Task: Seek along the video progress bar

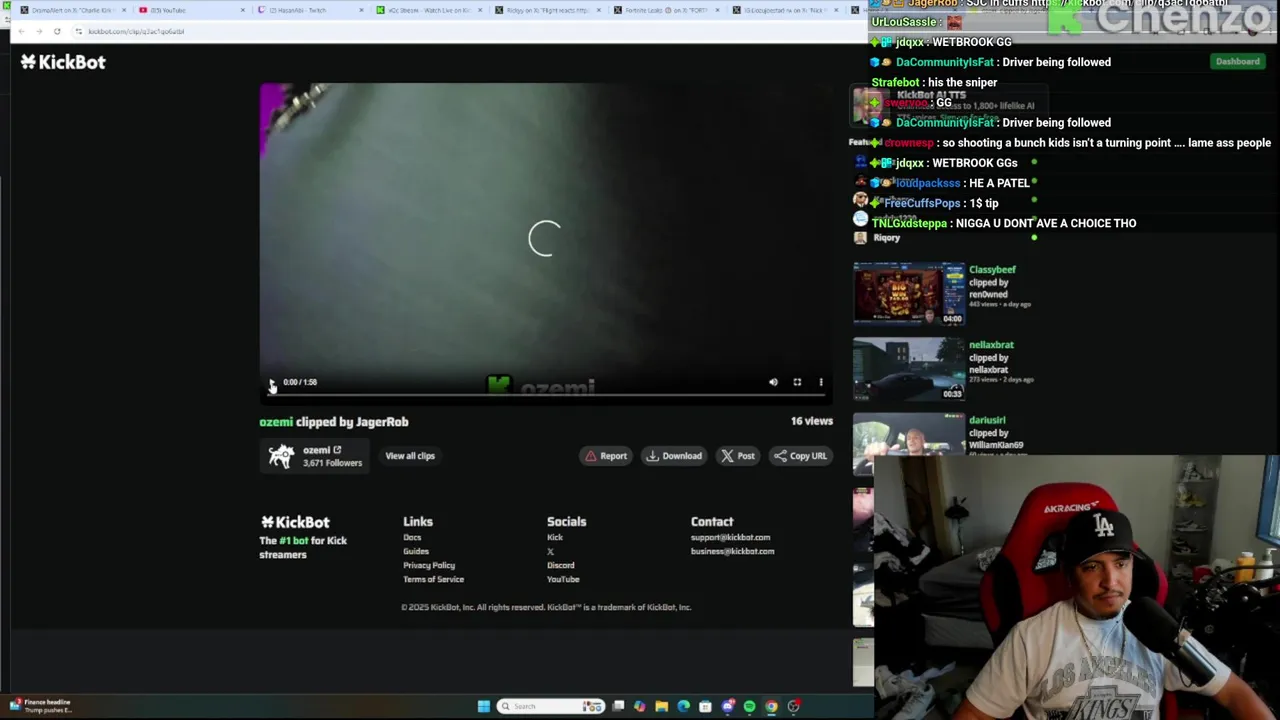Action: [545, 394]
